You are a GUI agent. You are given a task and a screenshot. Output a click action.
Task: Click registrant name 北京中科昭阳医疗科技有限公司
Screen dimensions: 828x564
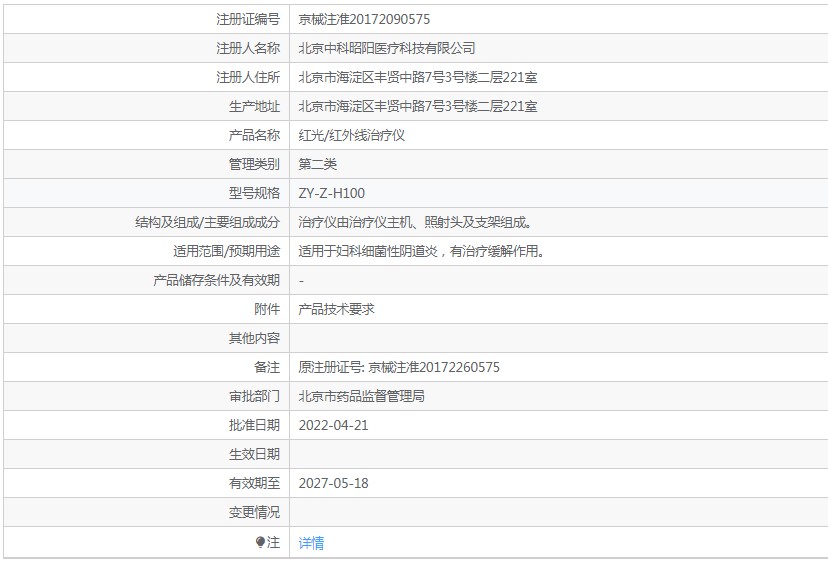387,49
